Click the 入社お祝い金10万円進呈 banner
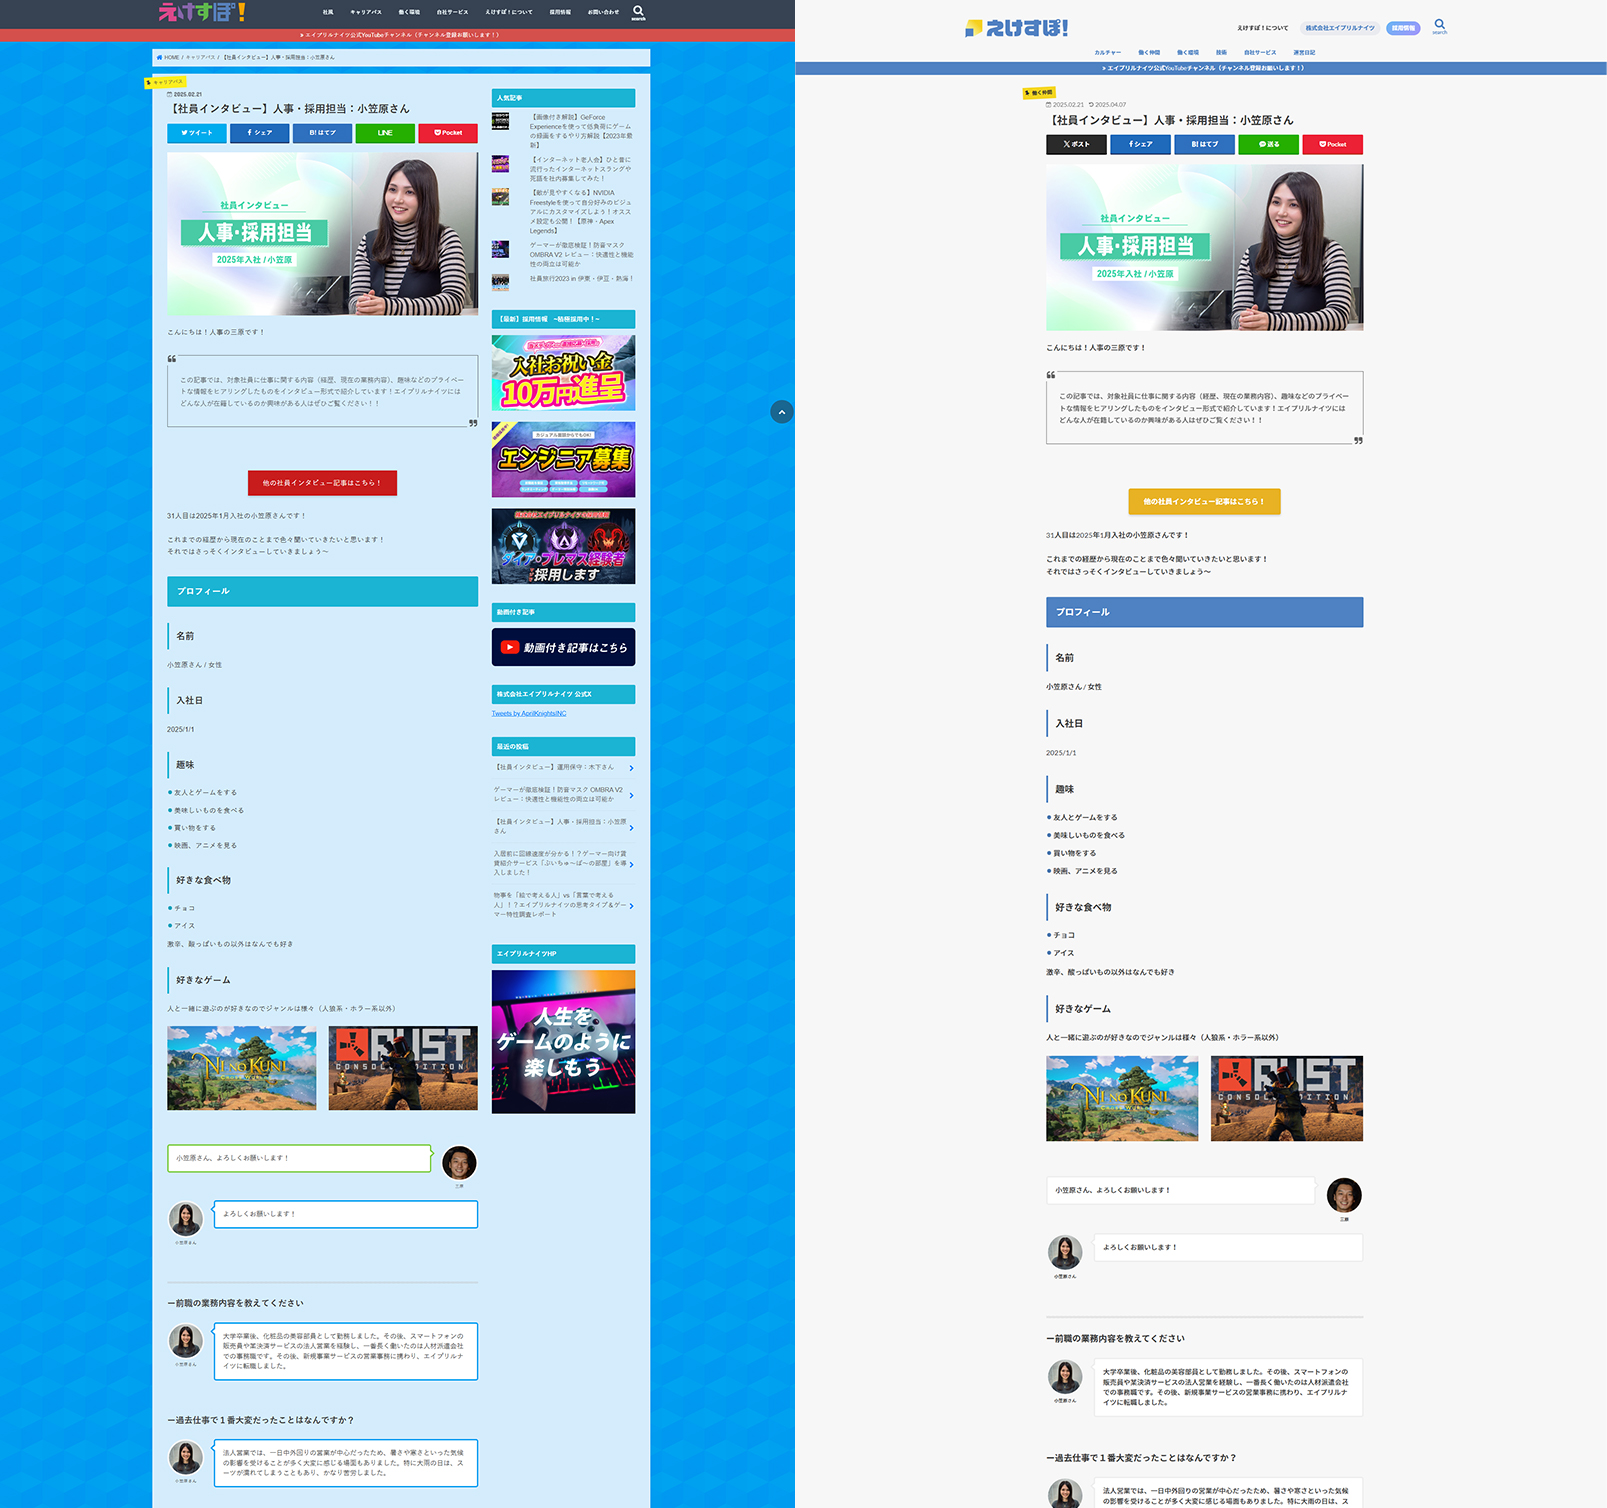This screenshot has height=1508, width=1607. coord(563,373)
